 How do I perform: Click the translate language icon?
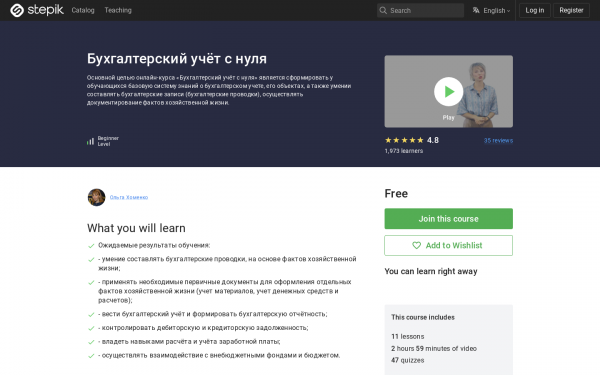(476, 10)
